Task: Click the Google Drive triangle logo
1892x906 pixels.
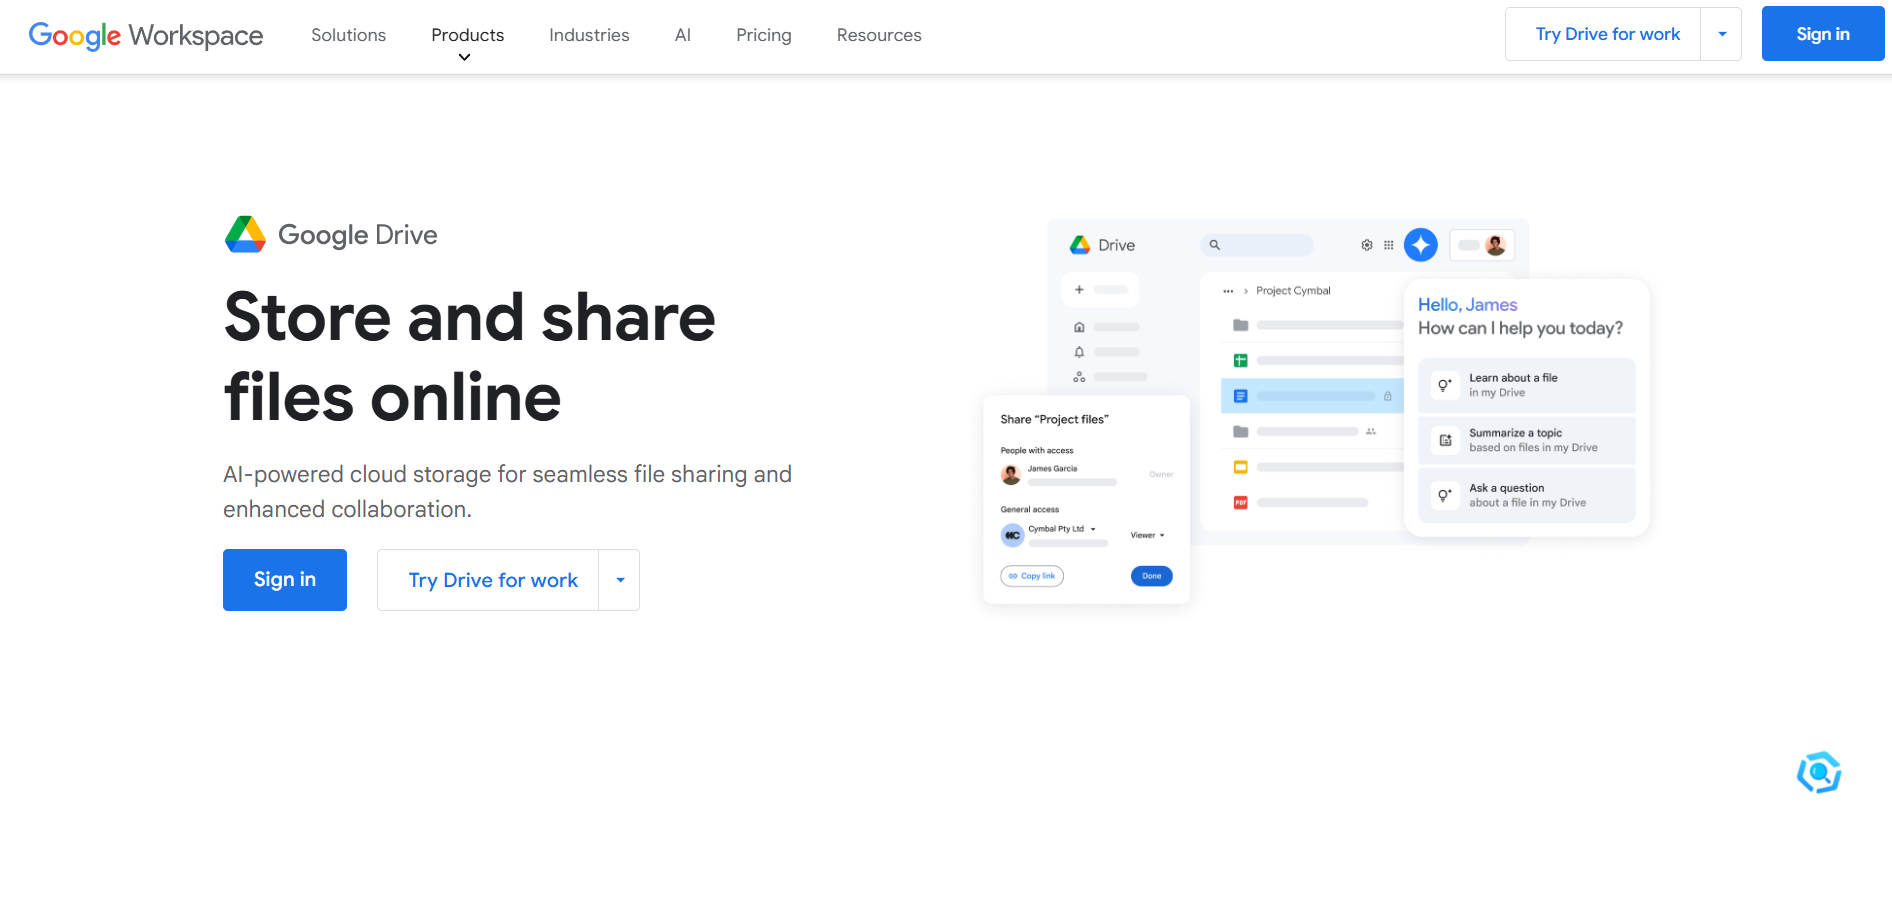Action: point(245,235)
